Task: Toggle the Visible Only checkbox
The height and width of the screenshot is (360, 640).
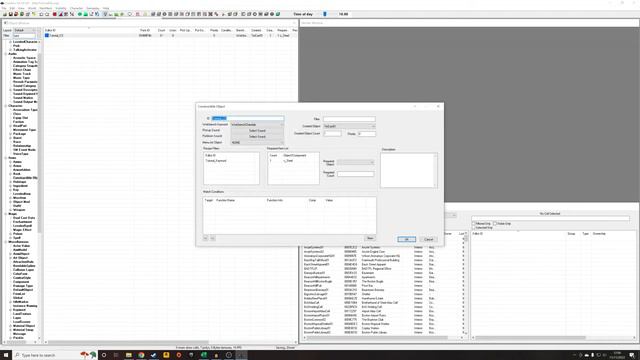Action: click(x=495, y=224)
